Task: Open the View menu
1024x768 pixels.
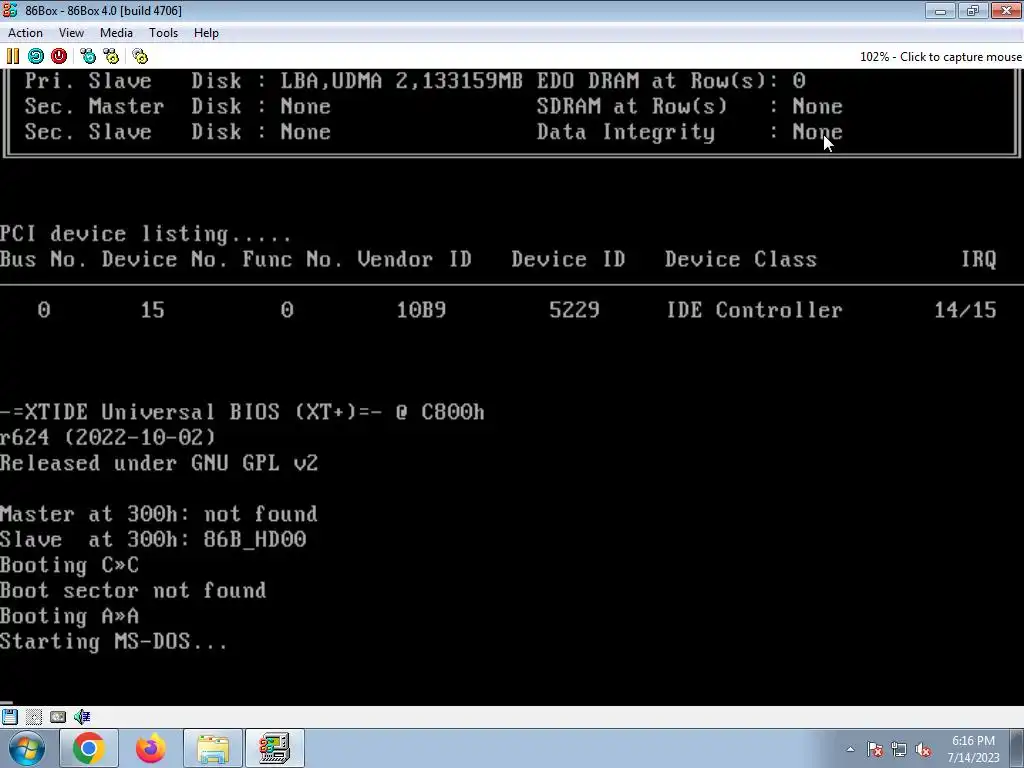Action: pos(71,33)
